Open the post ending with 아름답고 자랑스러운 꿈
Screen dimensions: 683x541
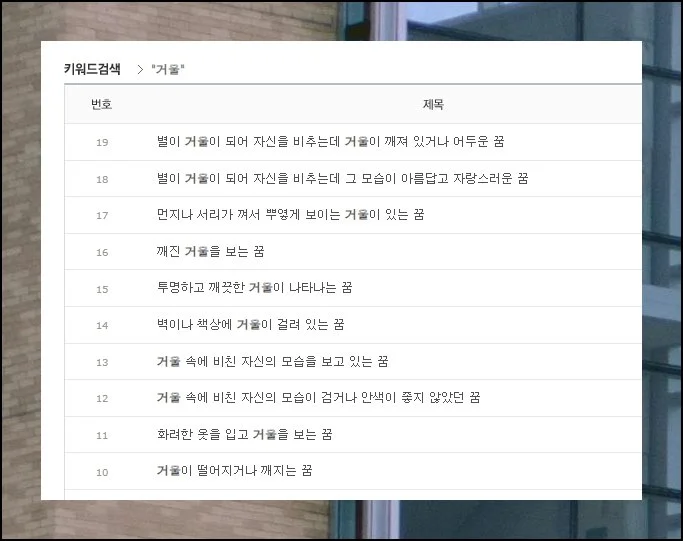pyautogui.click(x=342, y=179)
